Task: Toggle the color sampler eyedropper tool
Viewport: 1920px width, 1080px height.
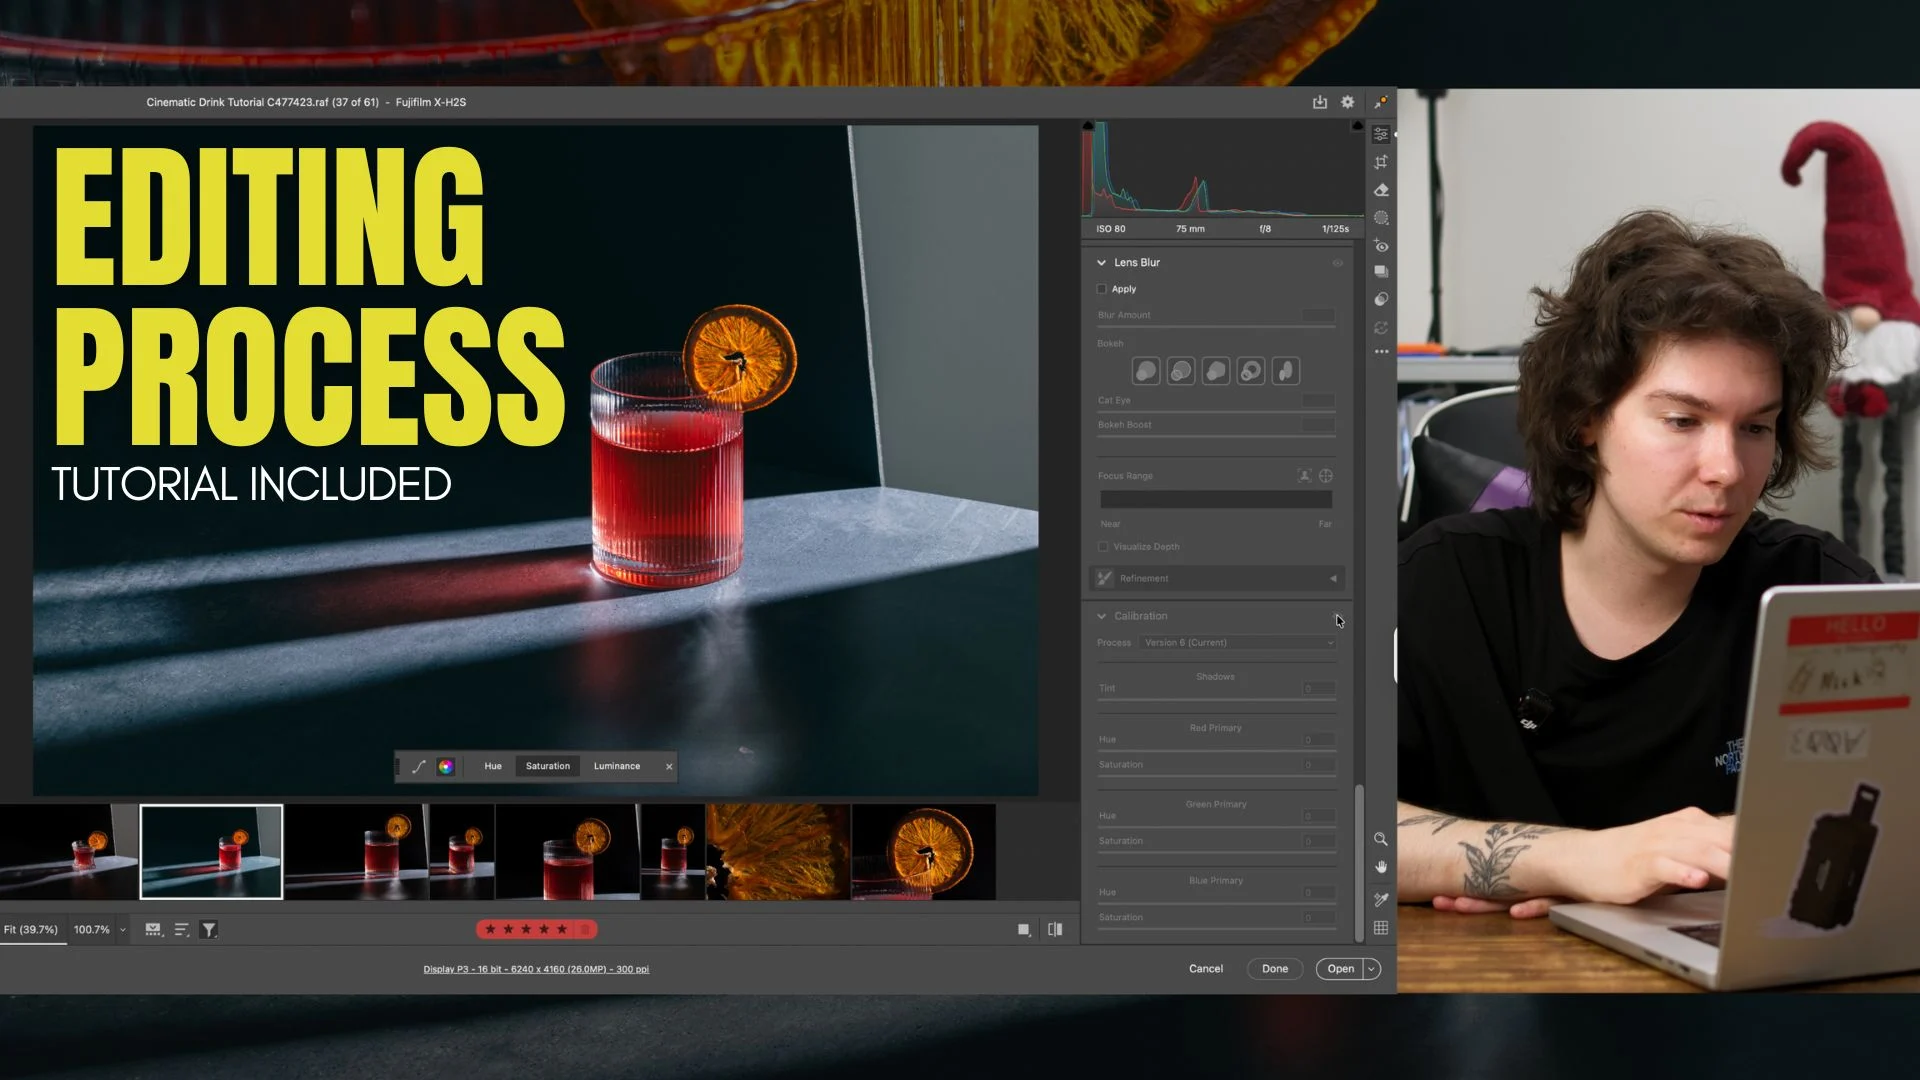Action: tap(1381, 900)
